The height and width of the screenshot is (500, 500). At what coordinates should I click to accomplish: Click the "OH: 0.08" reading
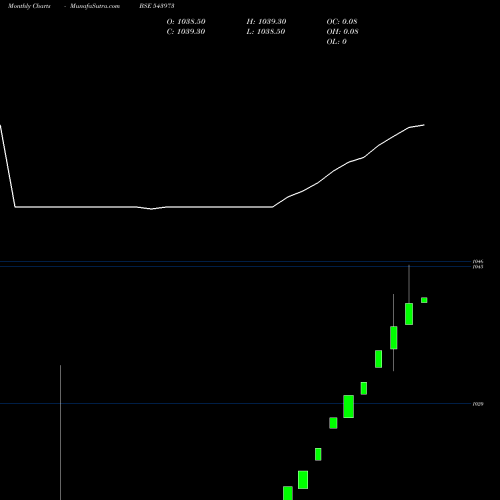click(x=343, y=32)
